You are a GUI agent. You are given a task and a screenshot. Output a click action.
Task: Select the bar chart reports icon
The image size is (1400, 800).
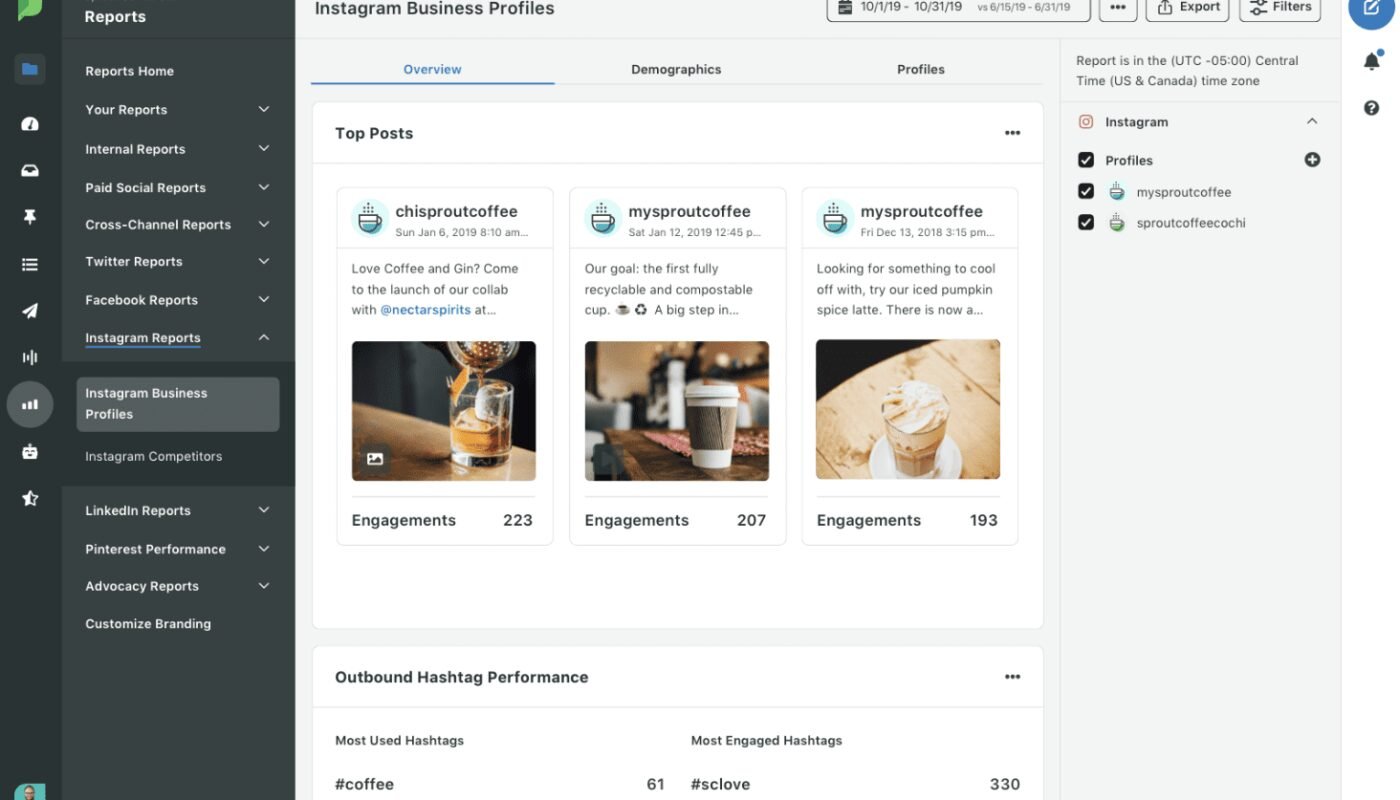[30, 405]
